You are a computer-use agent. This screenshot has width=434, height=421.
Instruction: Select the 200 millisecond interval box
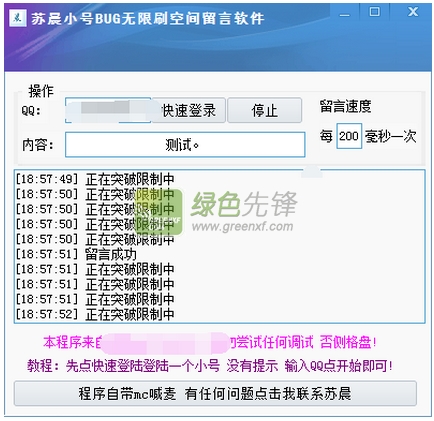349,136
